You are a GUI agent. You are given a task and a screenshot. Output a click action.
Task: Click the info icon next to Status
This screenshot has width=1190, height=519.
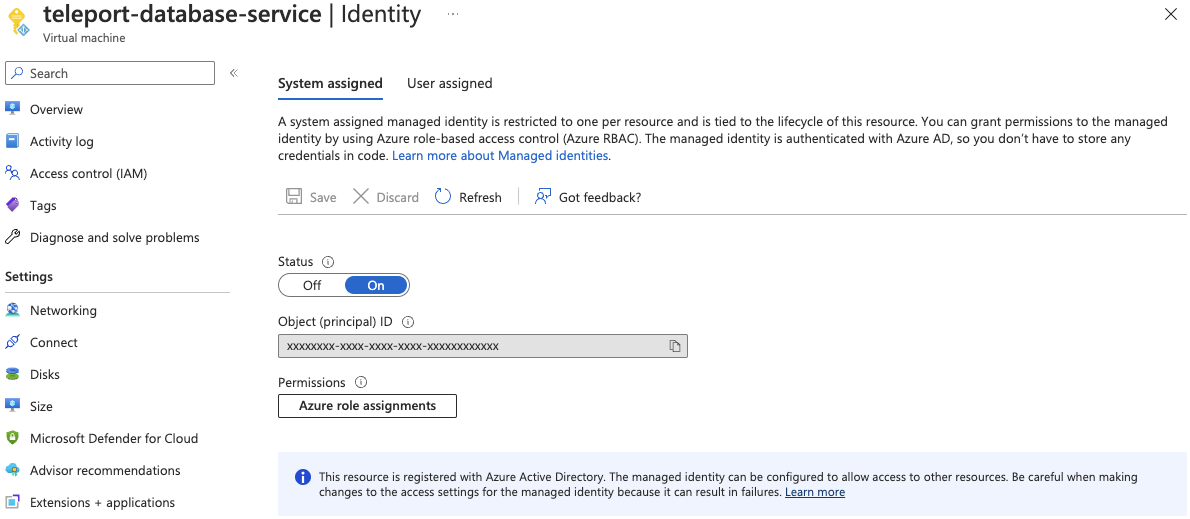328,262
